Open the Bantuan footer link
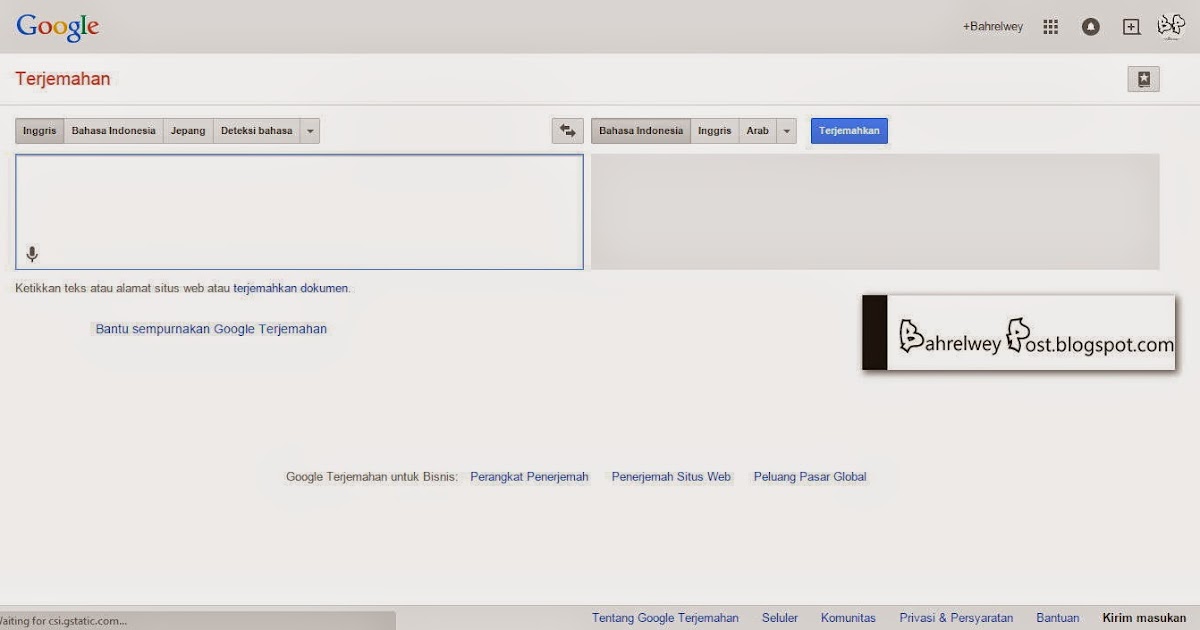Viewport: 1200px width, 630px height. point(1058,618)
